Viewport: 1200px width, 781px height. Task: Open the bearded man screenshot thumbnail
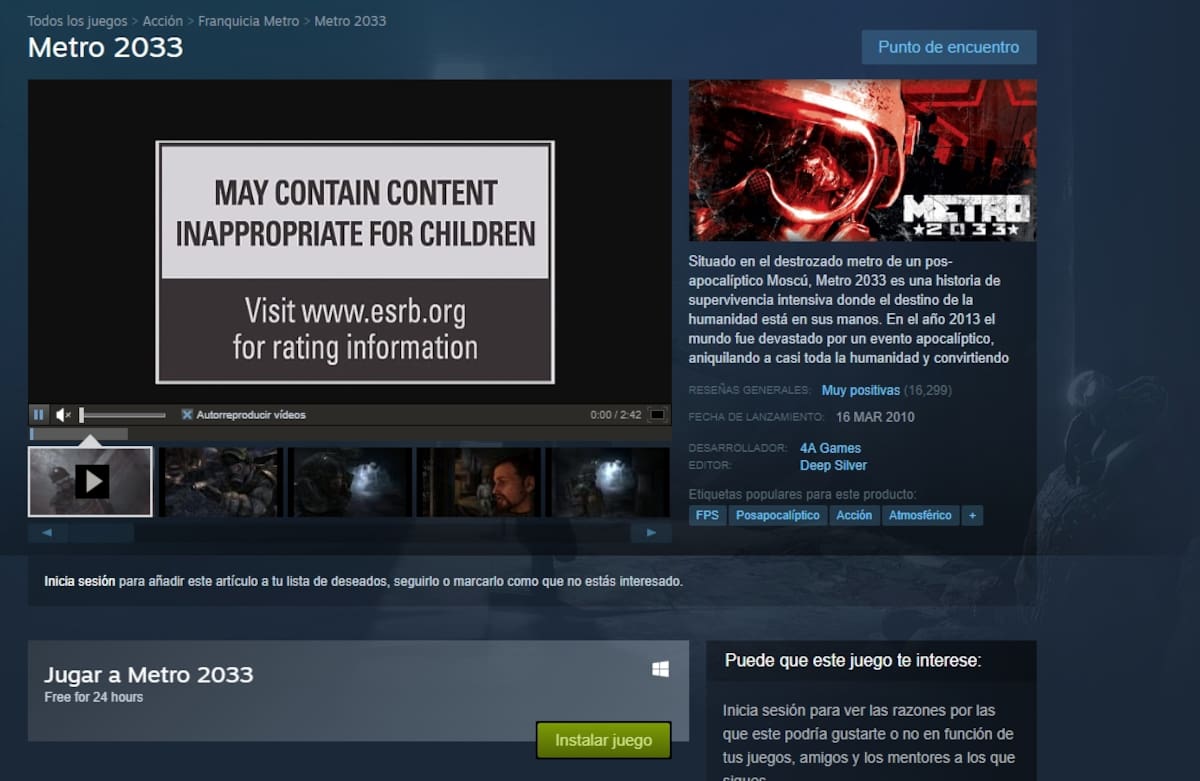click(479, 482)
